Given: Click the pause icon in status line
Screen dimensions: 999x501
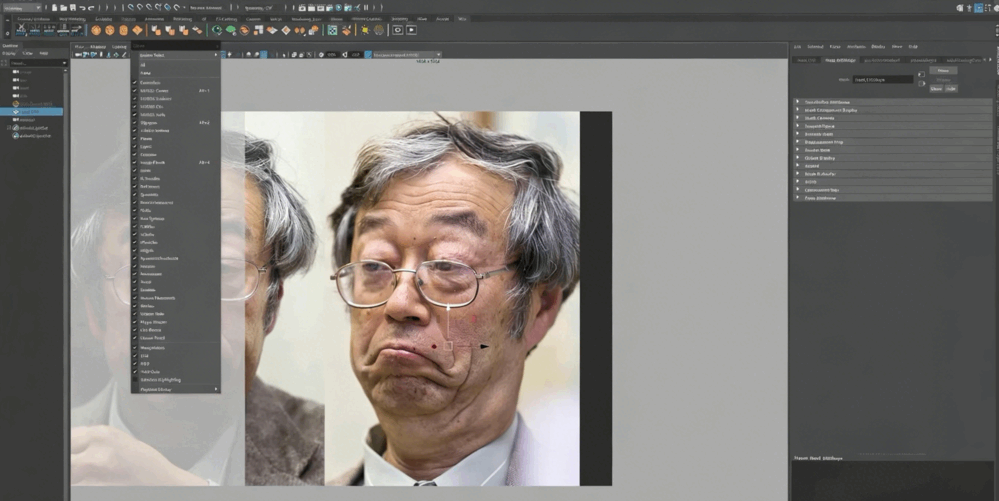Looking at the screenshot, I should (366, 8).
